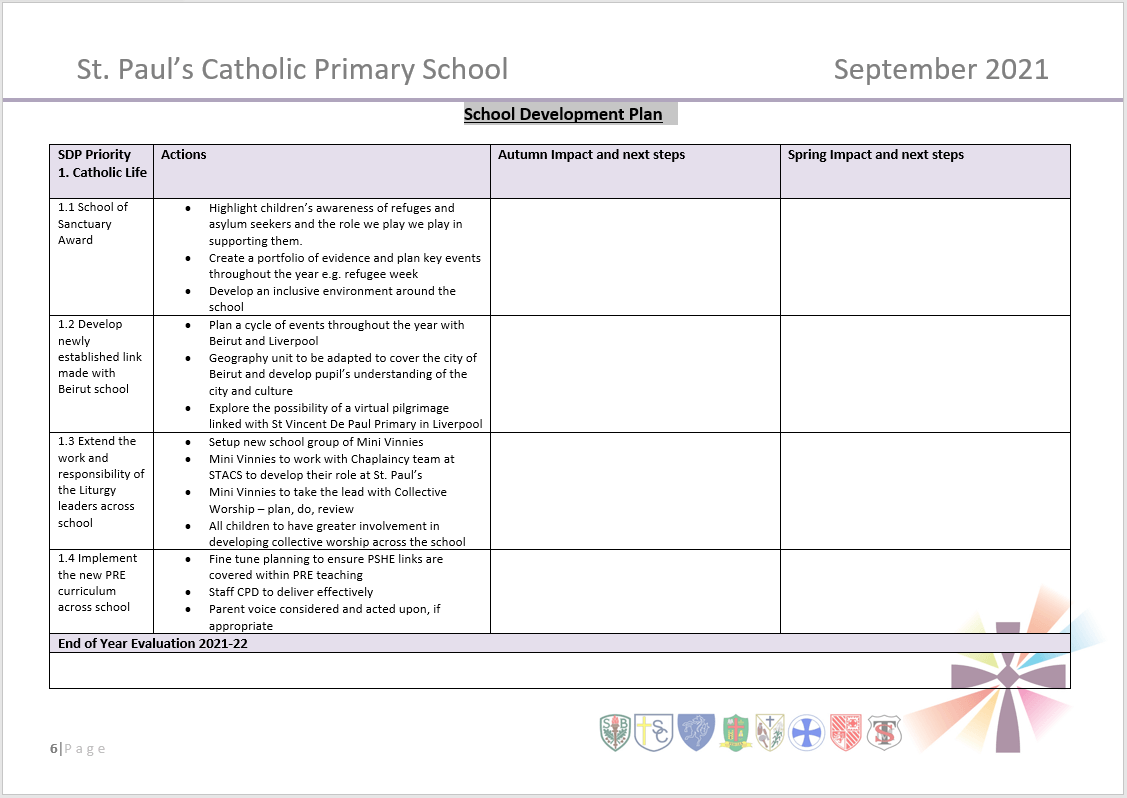Click the 'School Development Plan' heading
1127x798 pixels.
tap(563, 114)
